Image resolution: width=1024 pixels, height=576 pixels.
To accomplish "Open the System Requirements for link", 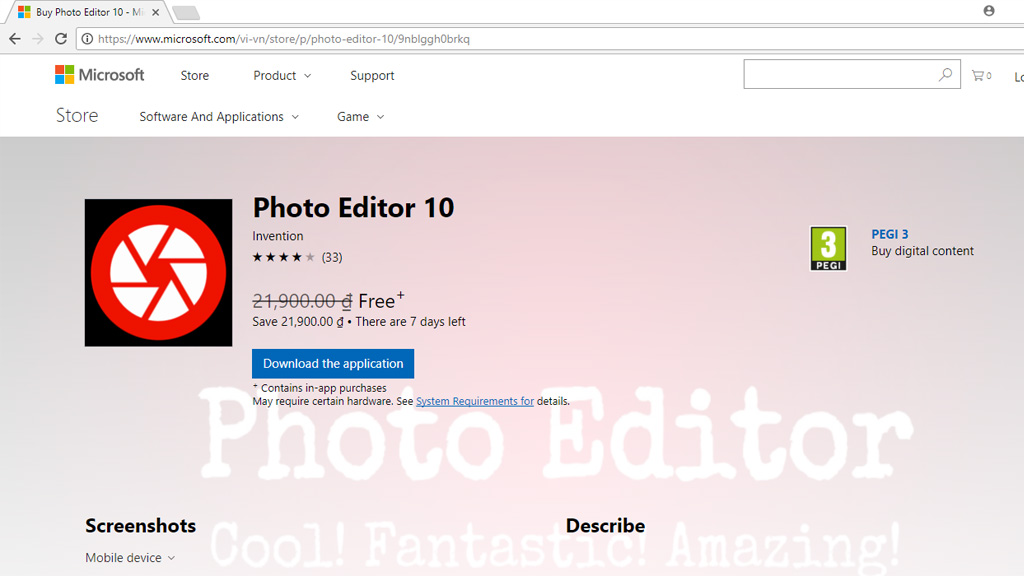I will tap(475, 402).
